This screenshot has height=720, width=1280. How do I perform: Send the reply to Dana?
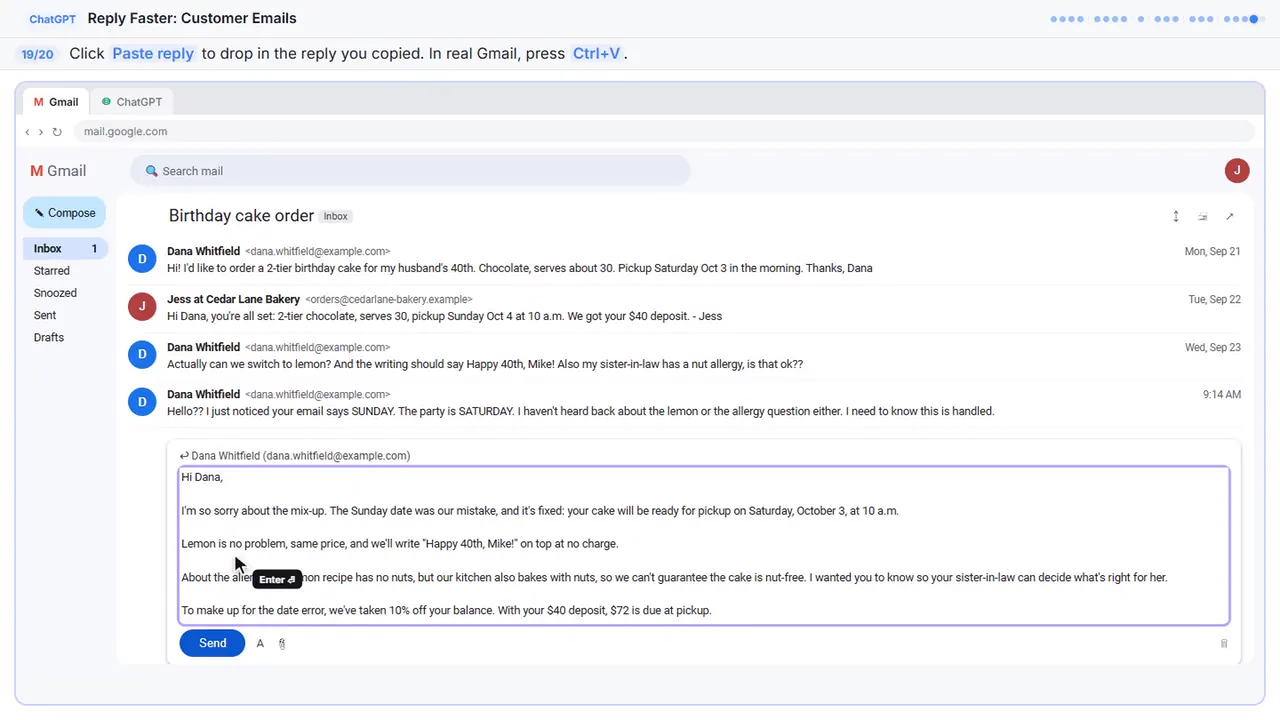pos(212,643)
